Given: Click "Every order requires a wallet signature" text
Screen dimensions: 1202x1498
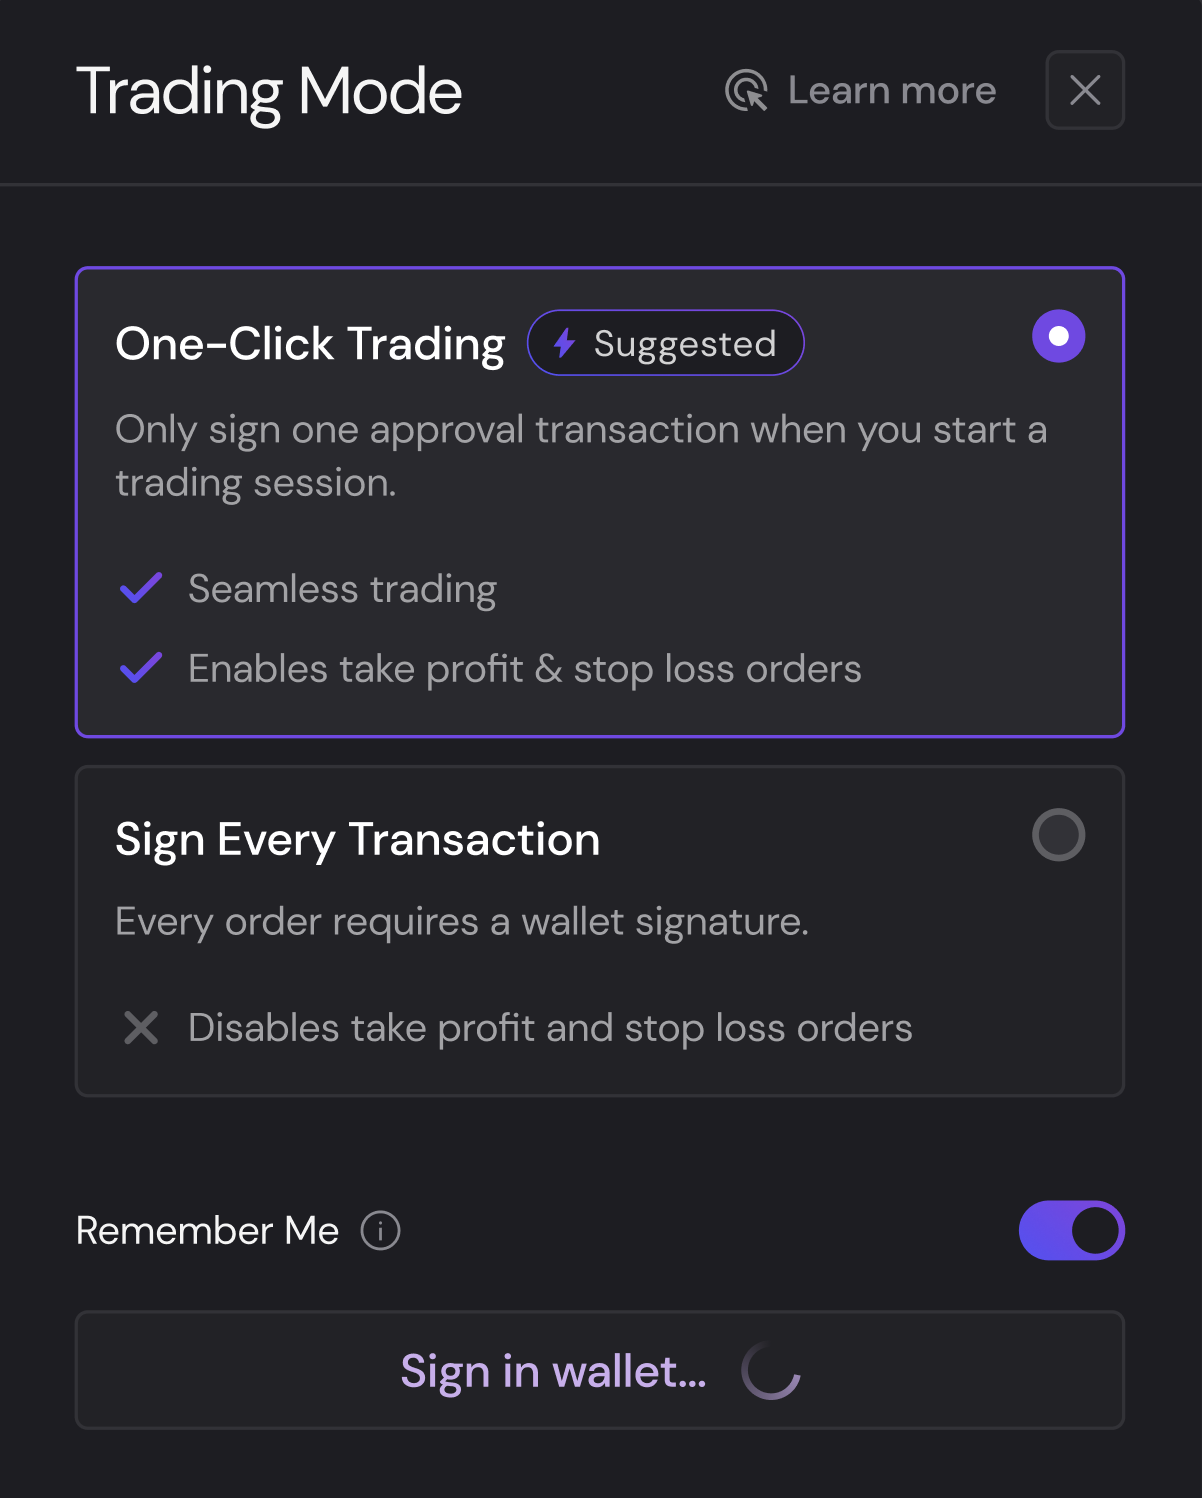Looking at the screenshot, I should pyautogui.click(x=461, y=921).
